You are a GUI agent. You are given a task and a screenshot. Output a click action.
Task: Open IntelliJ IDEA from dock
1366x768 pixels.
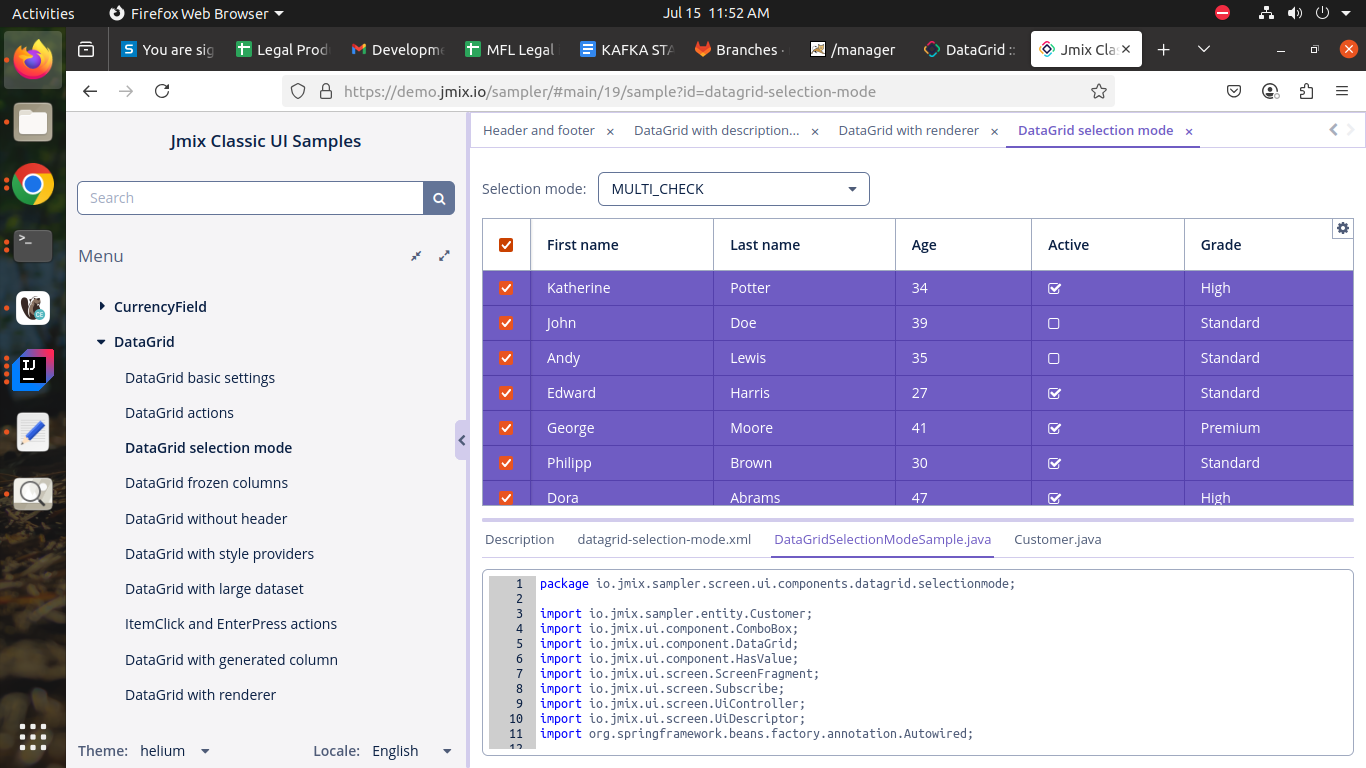[x=33, y=370]
